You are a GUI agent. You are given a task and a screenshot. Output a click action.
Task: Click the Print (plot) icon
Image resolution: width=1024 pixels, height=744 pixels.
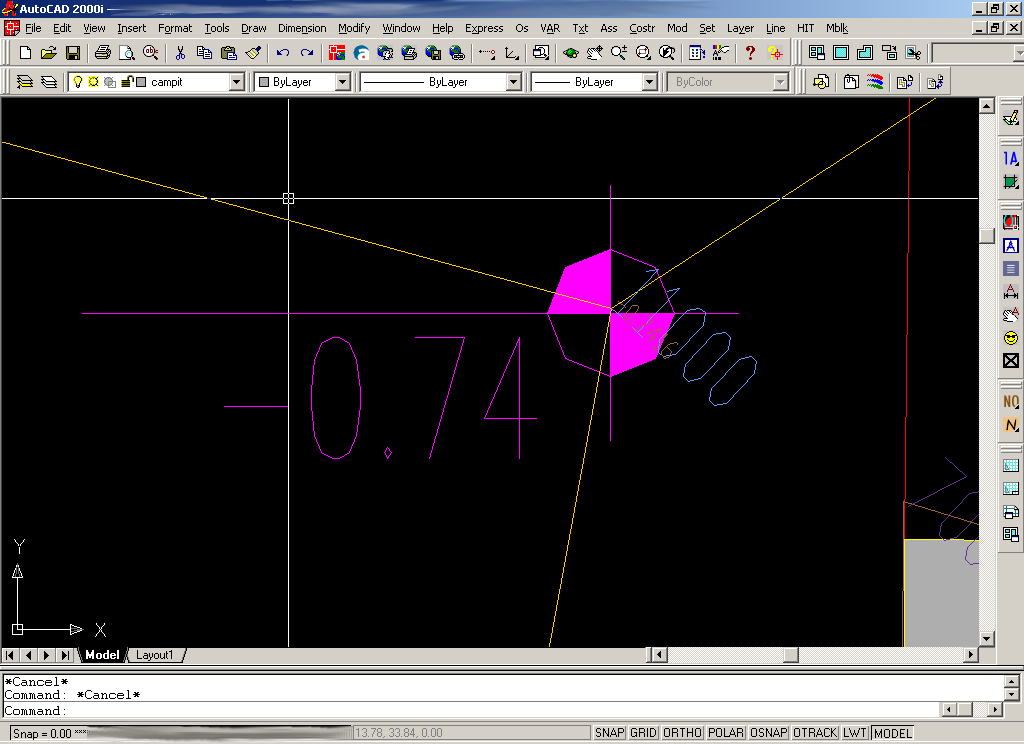pos(102,52)
